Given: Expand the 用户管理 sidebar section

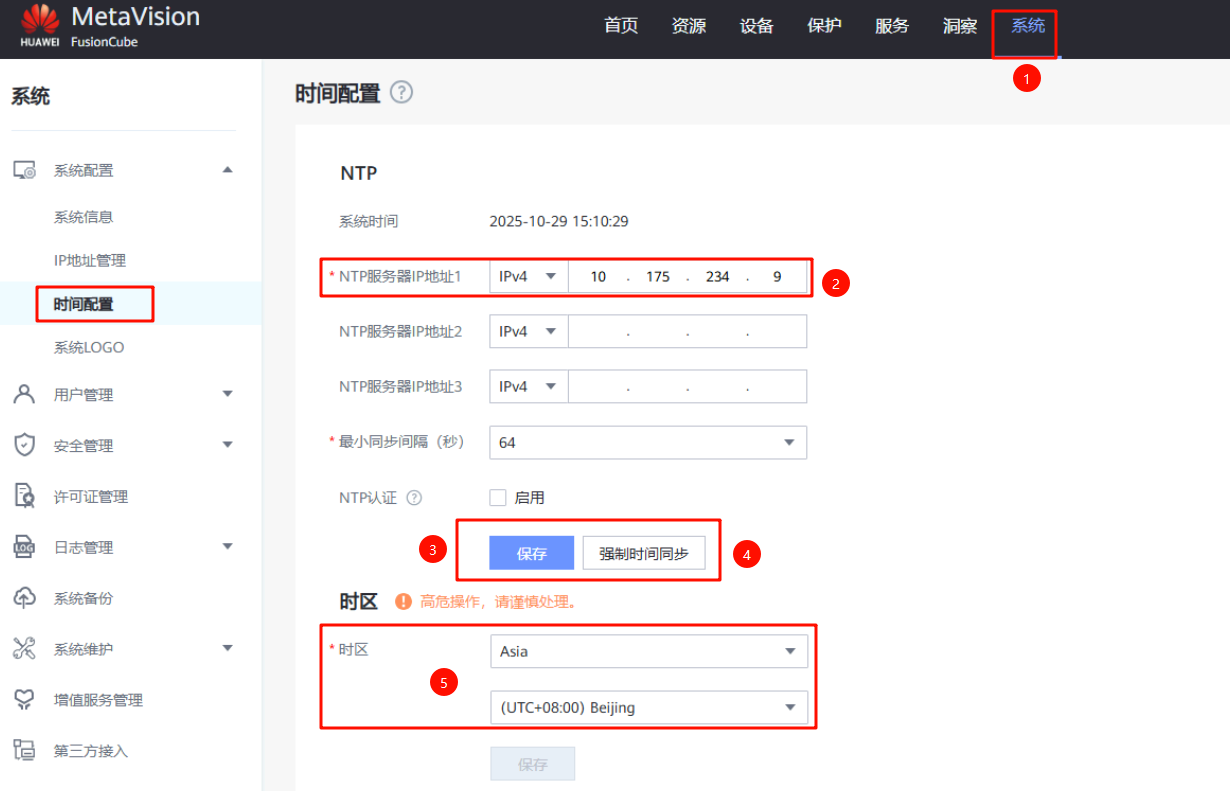Looking at the screenshot, I should 227,395.
